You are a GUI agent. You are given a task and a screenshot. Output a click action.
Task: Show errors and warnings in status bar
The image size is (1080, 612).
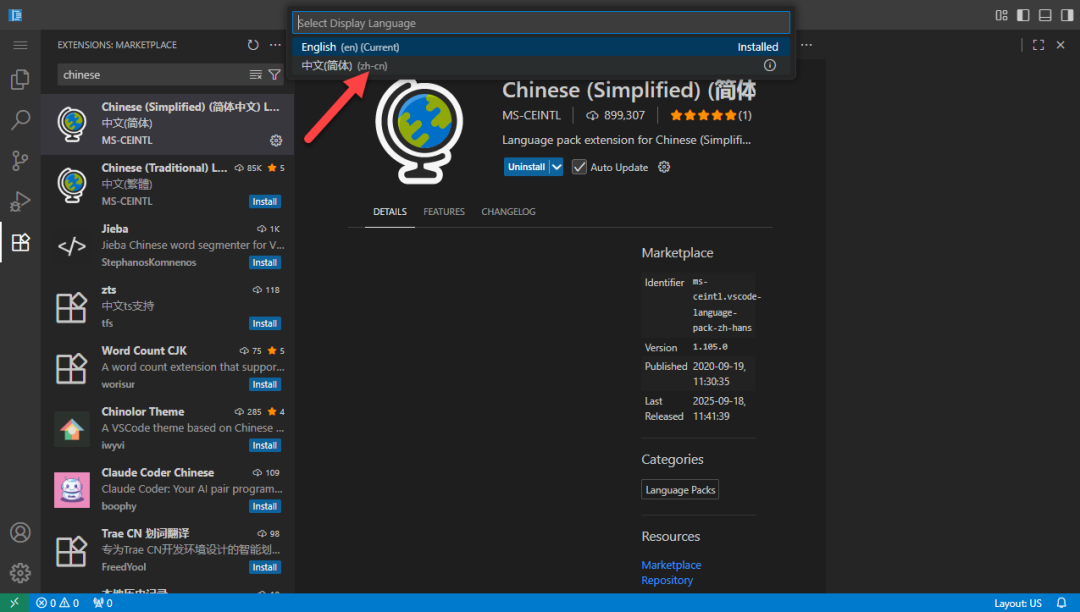[x=58, y=603]
